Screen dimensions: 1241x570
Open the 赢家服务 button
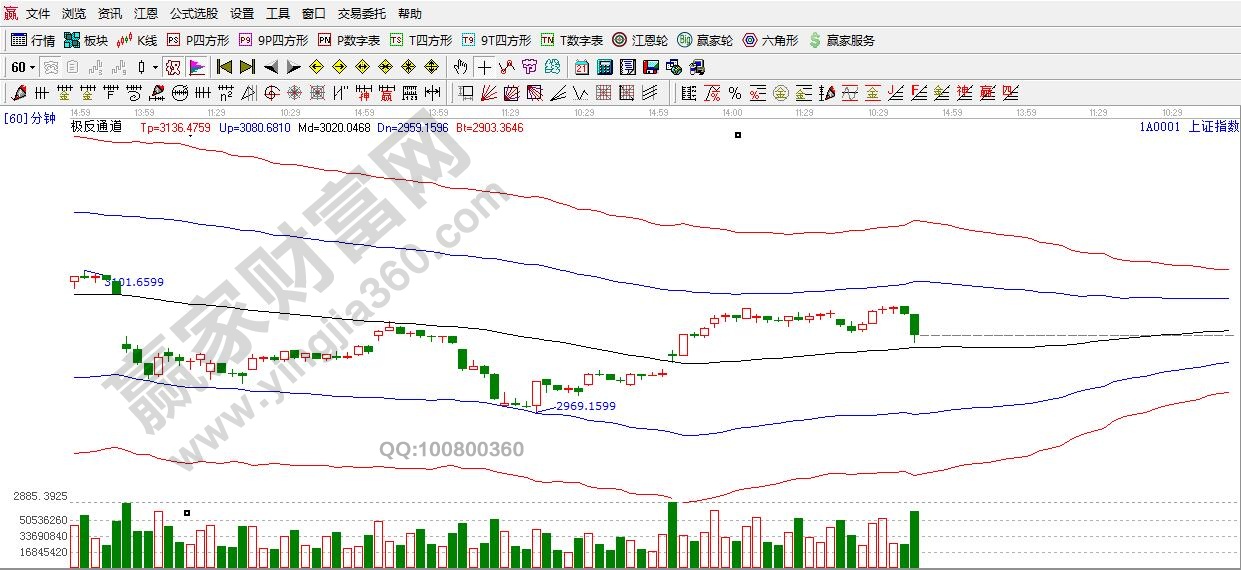tap(841, 40)
